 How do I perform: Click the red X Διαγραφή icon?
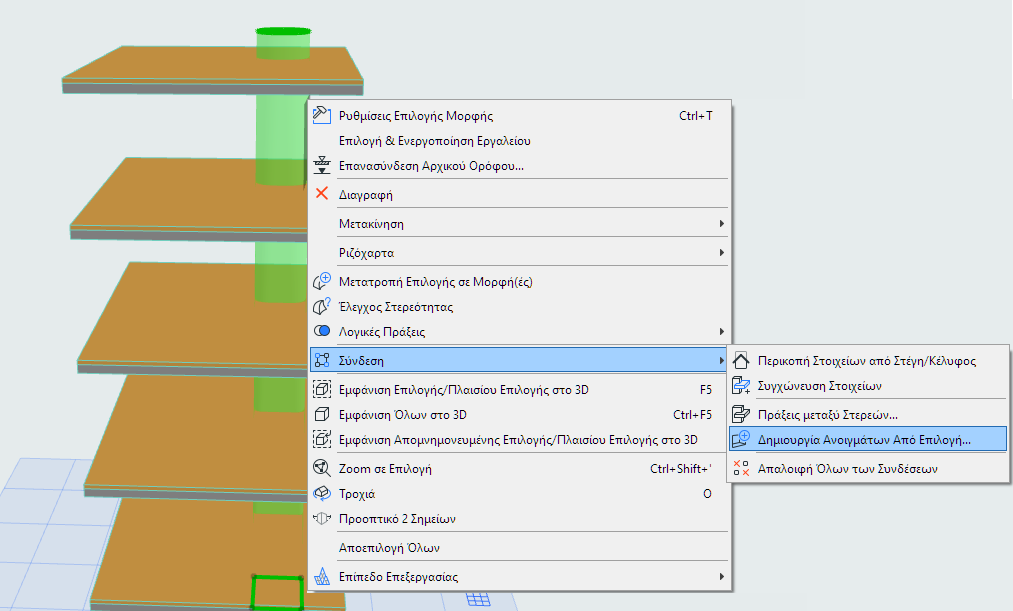pyautogui.click(x=322, y=193)
